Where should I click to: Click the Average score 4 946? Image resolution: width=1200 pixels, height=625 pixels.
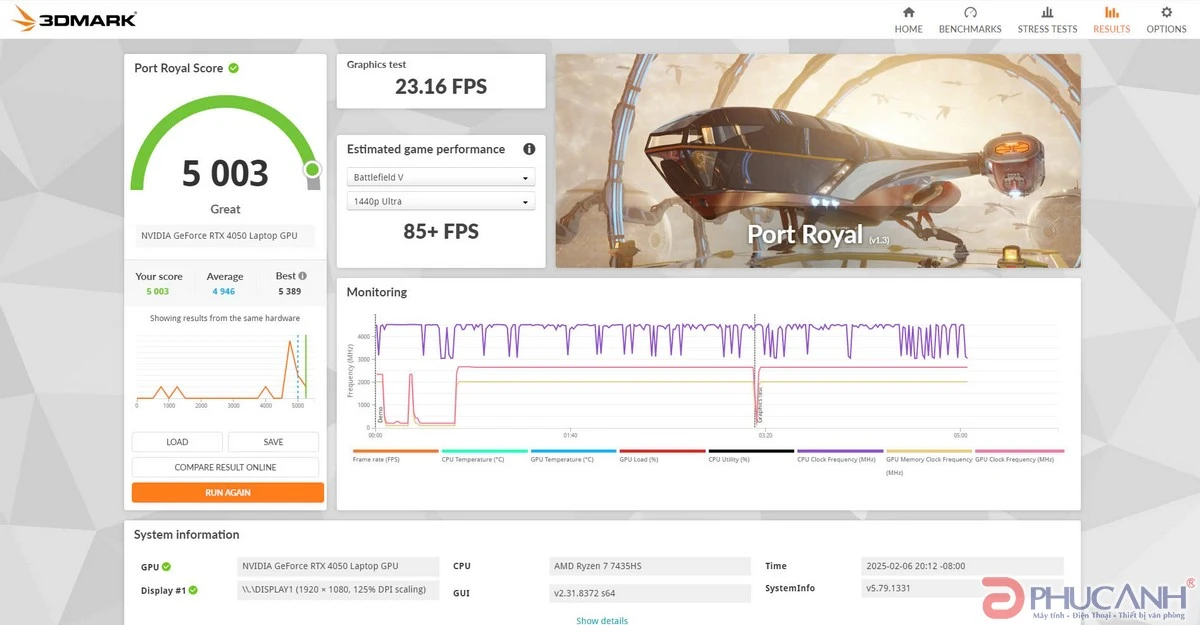coord(225,292)
